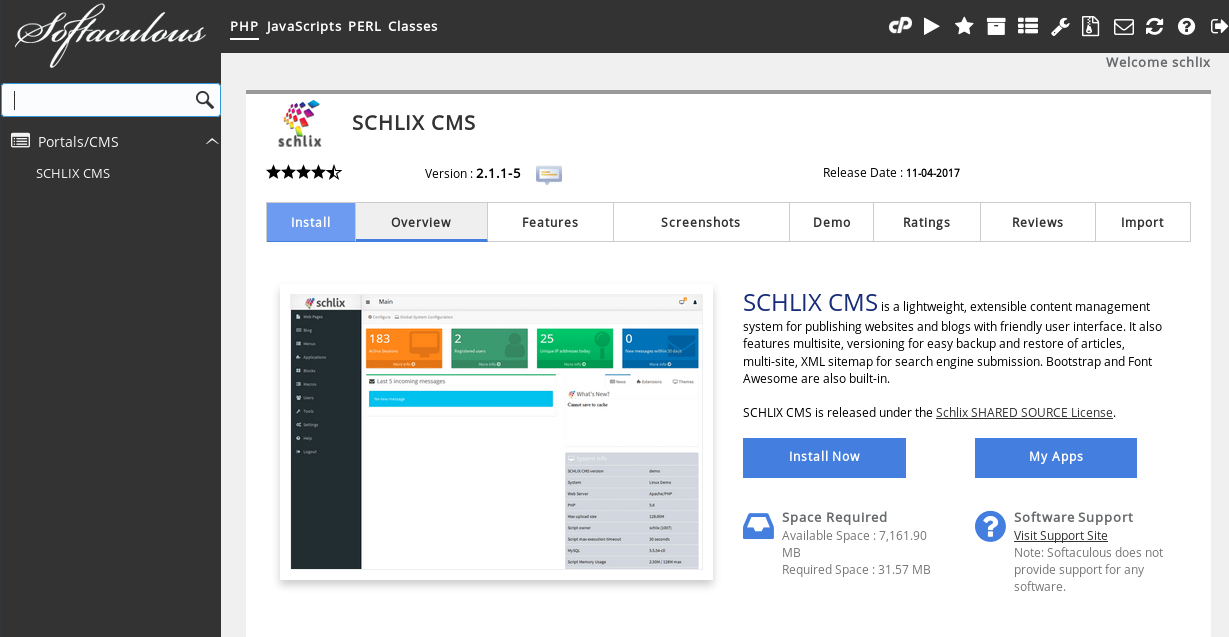Image resolution: width=1229 pixels, height=637 pixels.
Task: Switch to PERL scripts menu
Action: click(x=365, y=26)
